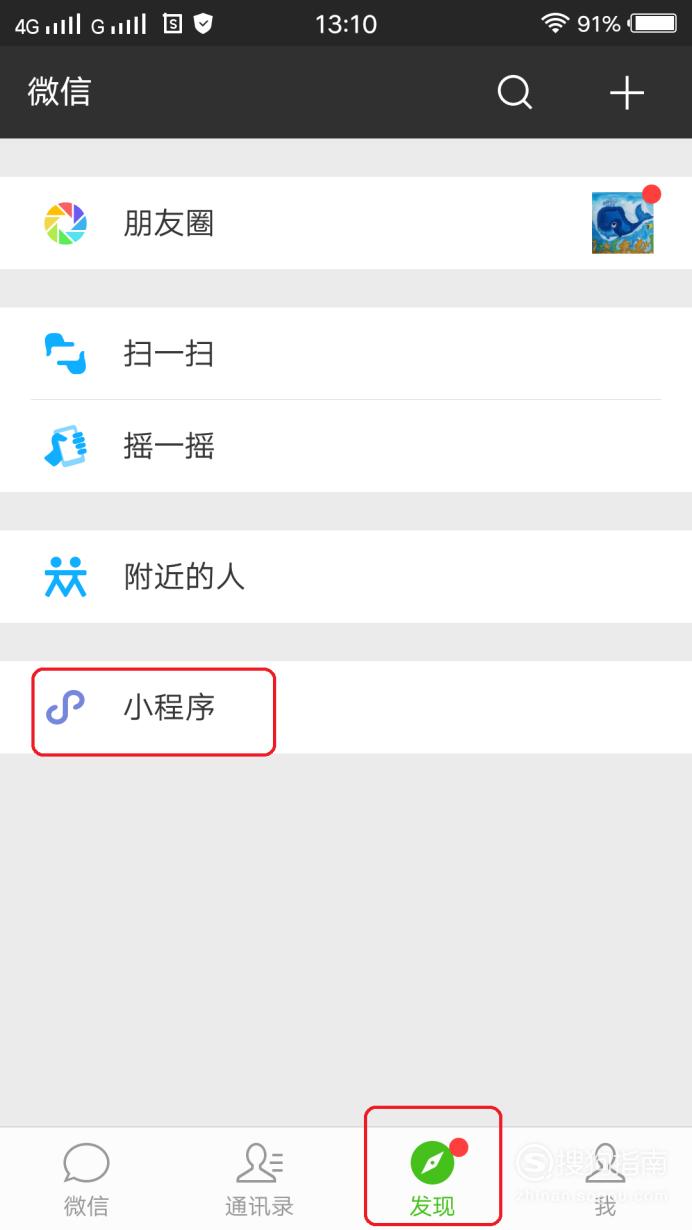Switch to the 微信 chats tab

(86, 1179)
